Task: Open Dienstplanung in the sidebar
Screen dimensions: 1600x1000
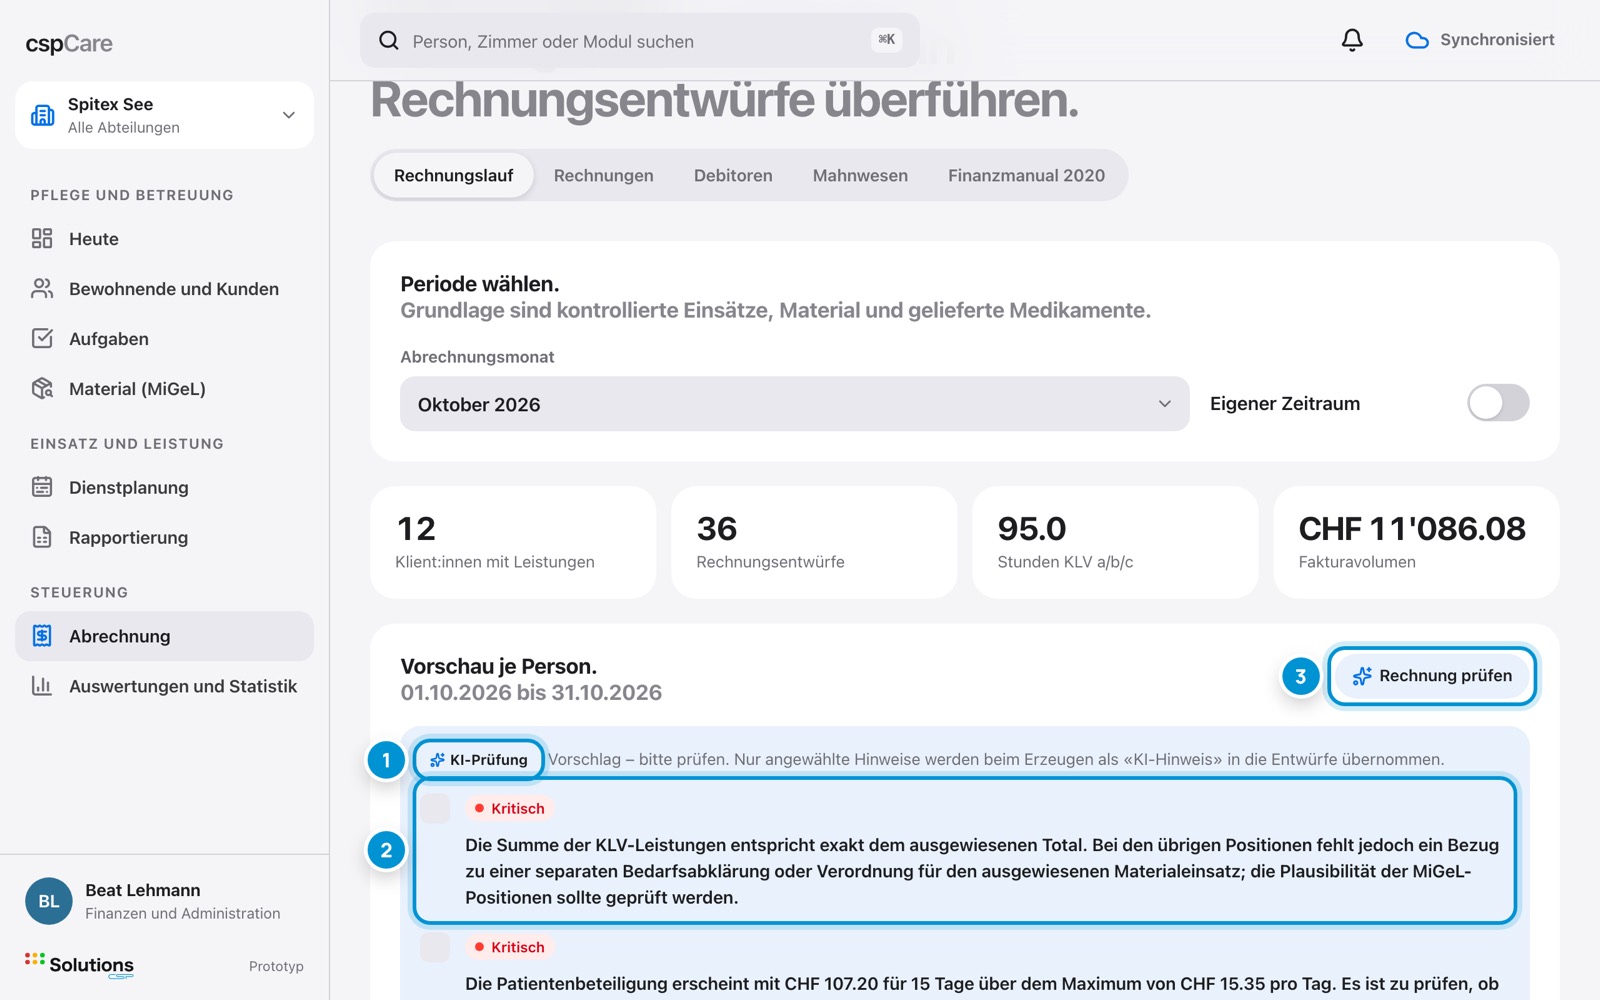Action: [x=164, y=488]
